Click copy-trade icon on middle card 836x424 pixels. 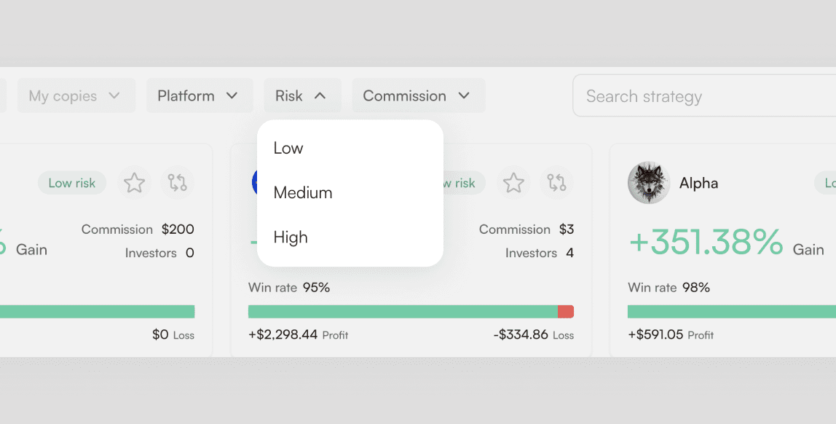pos(557,183)
